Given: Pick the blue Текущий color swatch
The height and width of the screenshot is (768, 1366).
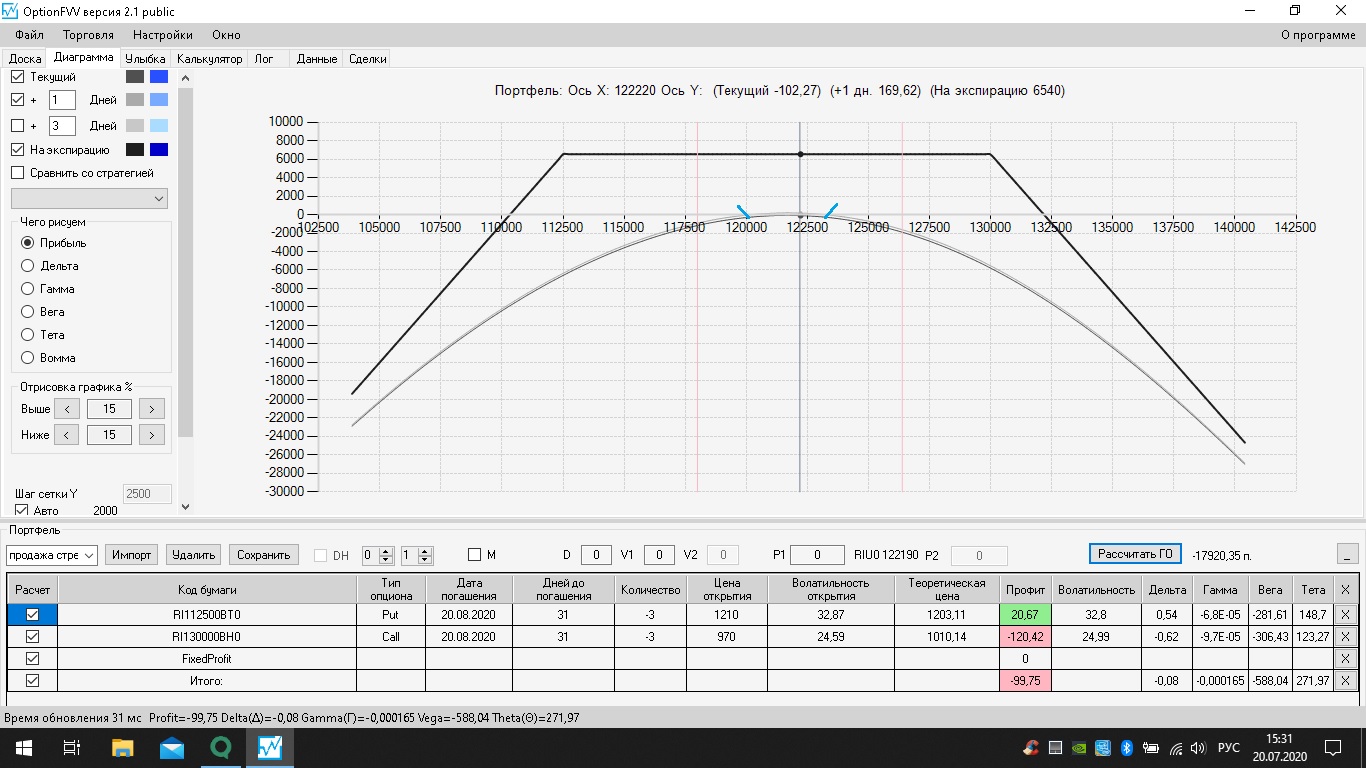Looking at the screenshot, I should coord(159,76).
